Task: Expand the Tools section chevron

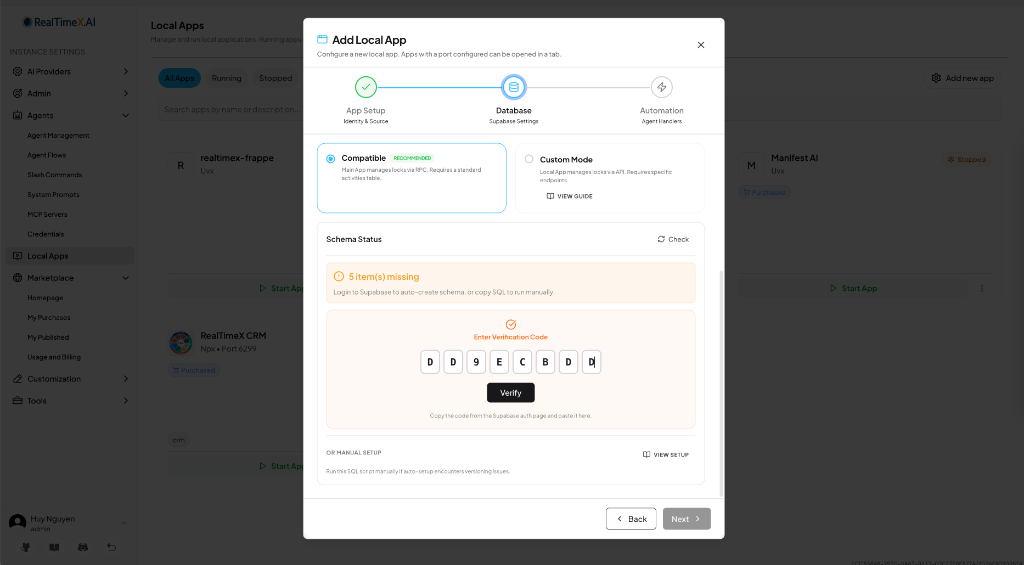Action: coord(126,400)
